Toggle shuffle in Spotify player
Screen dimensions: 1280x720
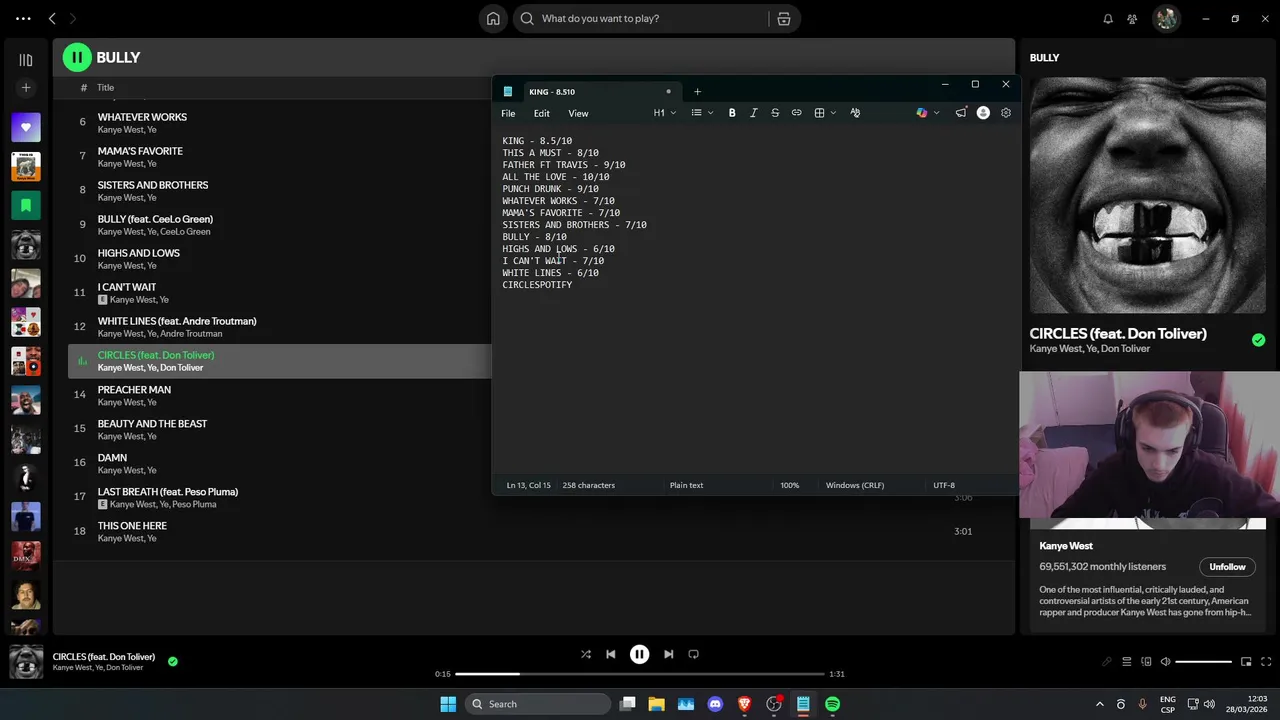coord(586,654)
